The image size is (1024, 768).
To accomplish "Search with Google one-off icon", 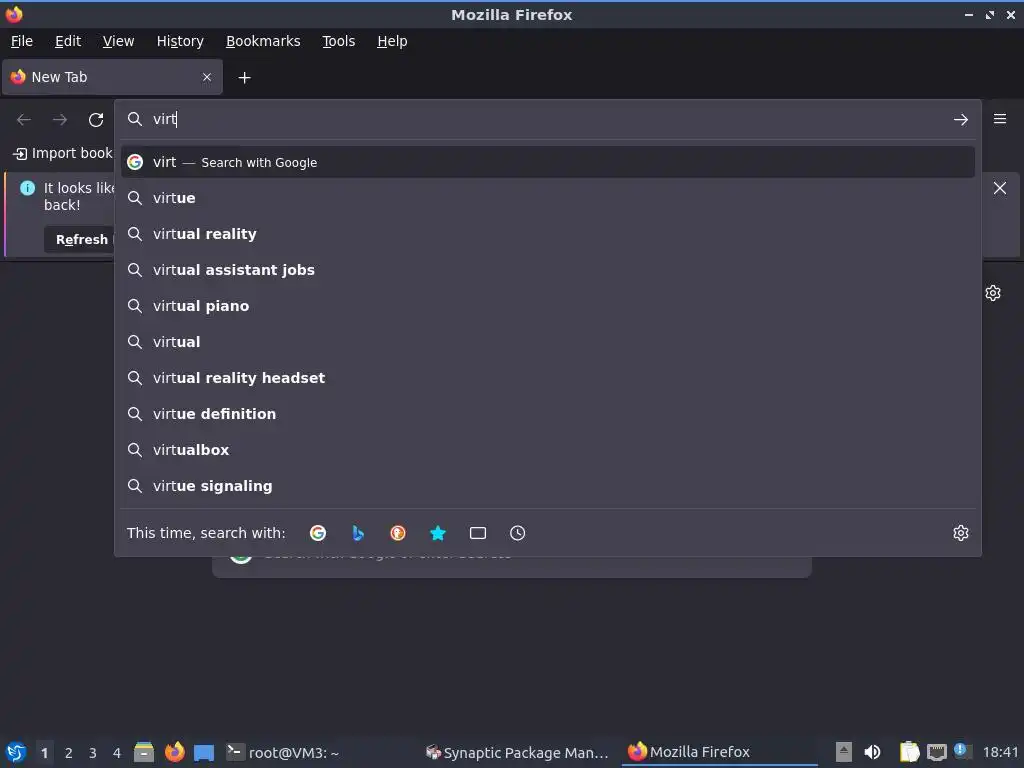I will click(x=318, y=533).
